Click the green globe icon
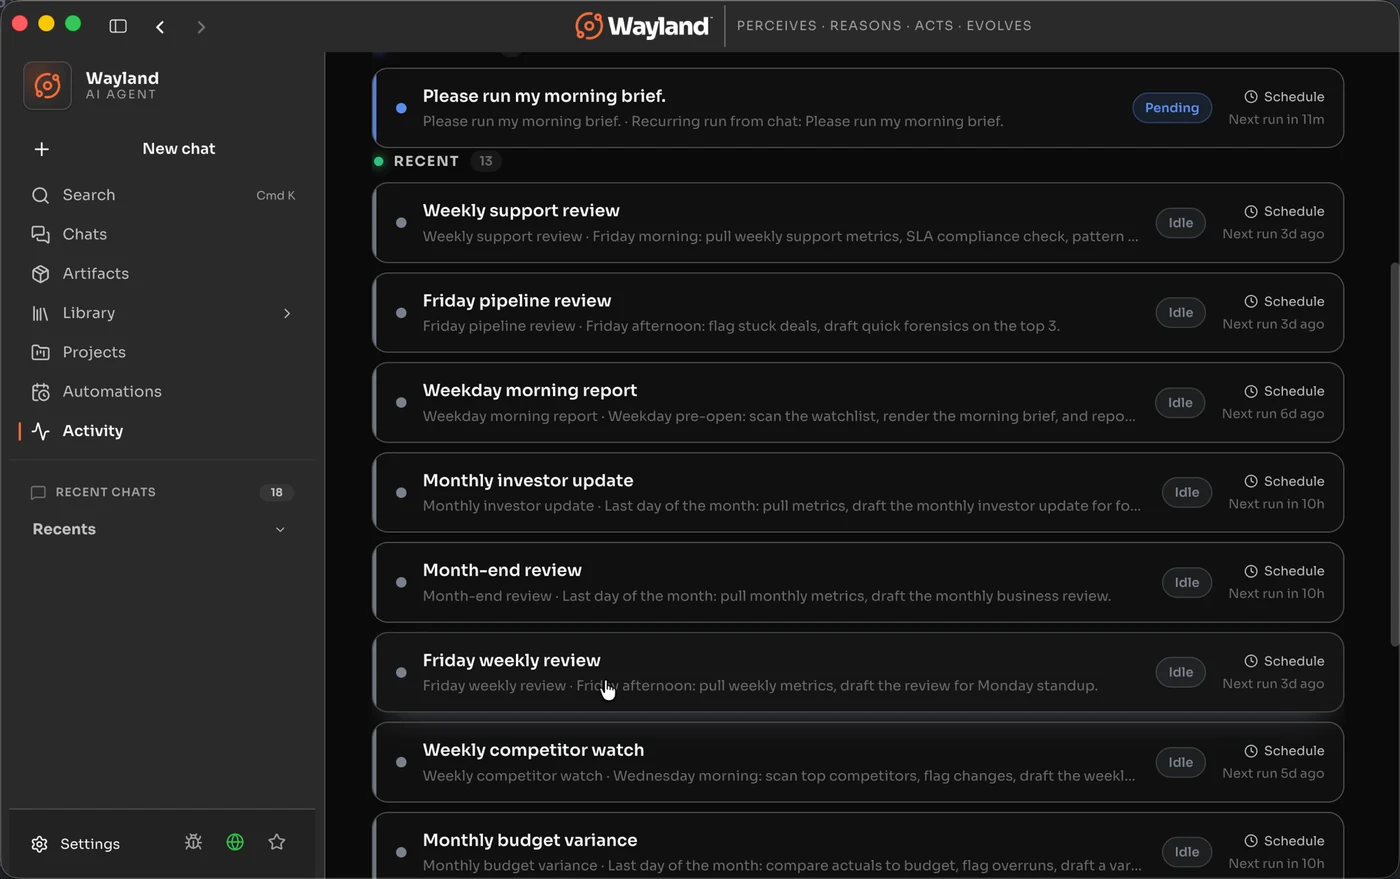The width and height of the screenshot is (1400, 879). [x=235, y=842]
